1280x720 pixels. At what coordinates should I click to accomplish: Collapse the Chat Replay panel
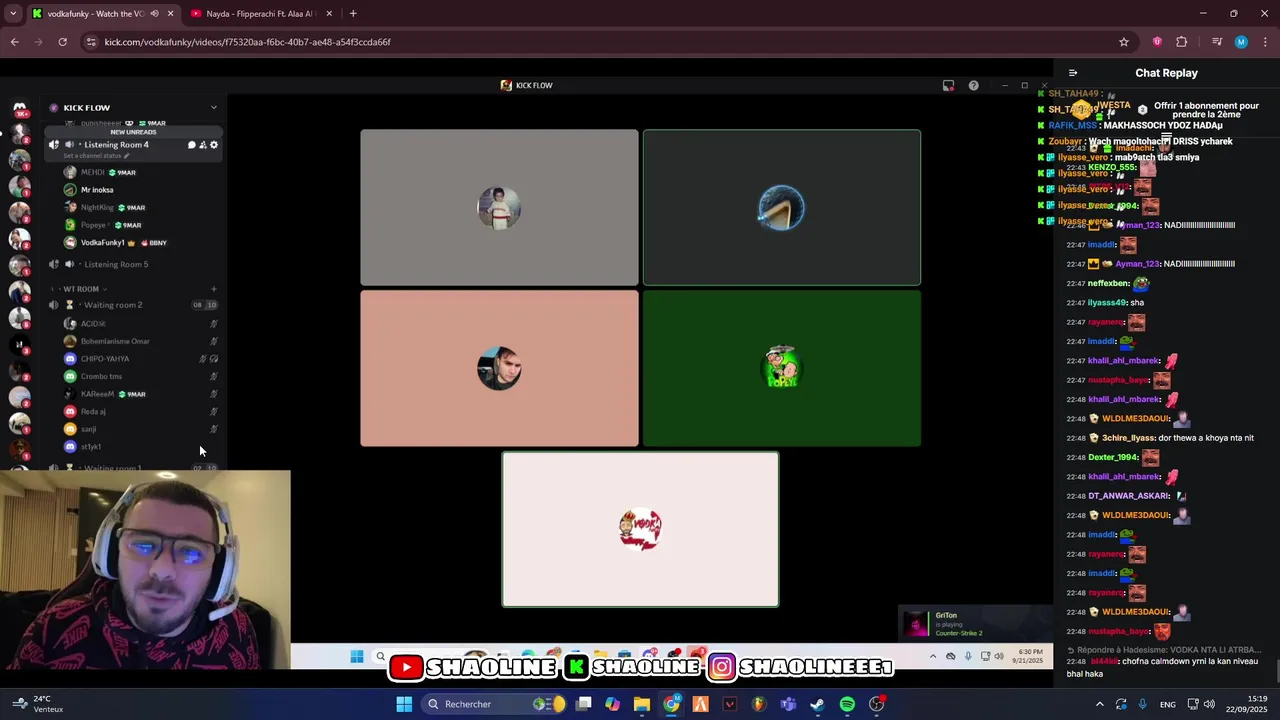[1073, 73]
